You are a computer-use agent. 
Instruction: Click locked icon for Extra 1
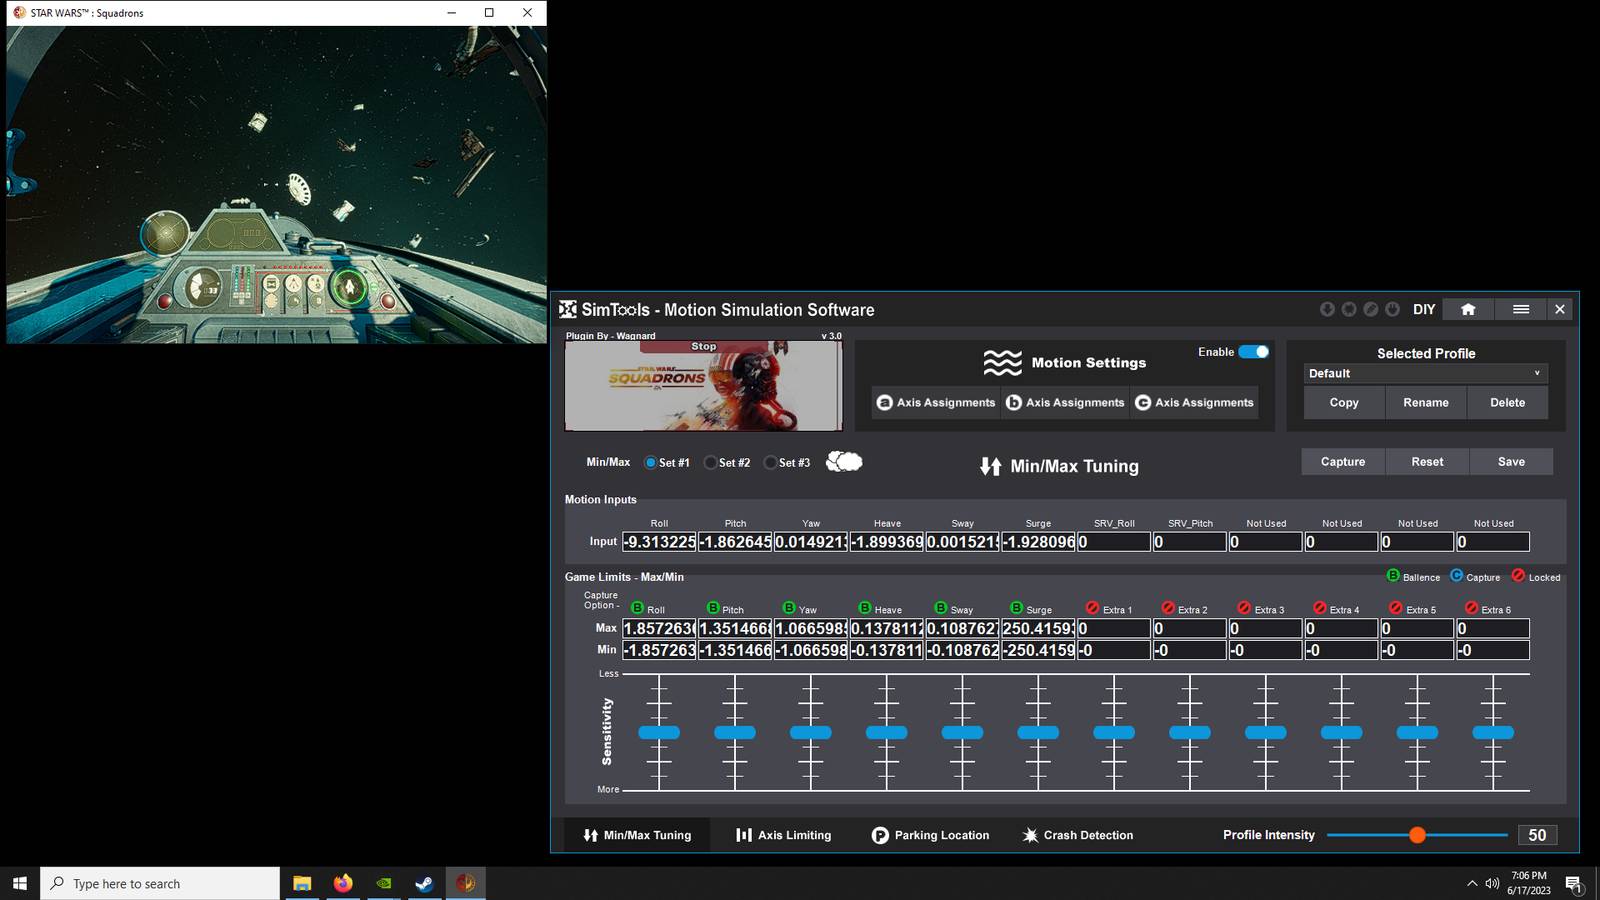click(1092, 608)
